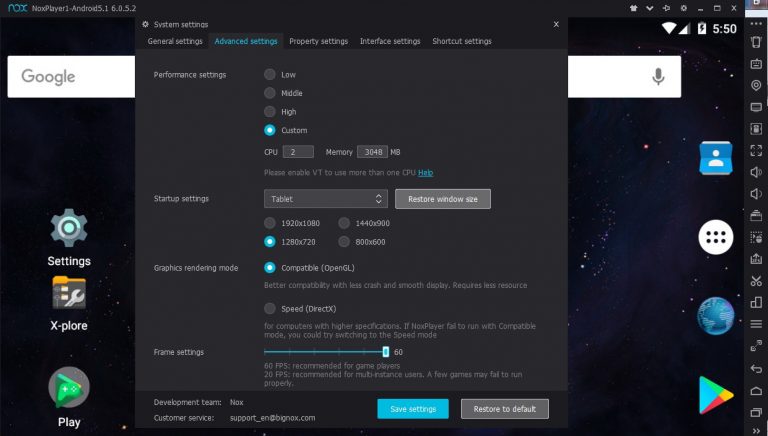Enable Speed (DirectX) rendering mode

pyautogui.click(x=270, y=309)
